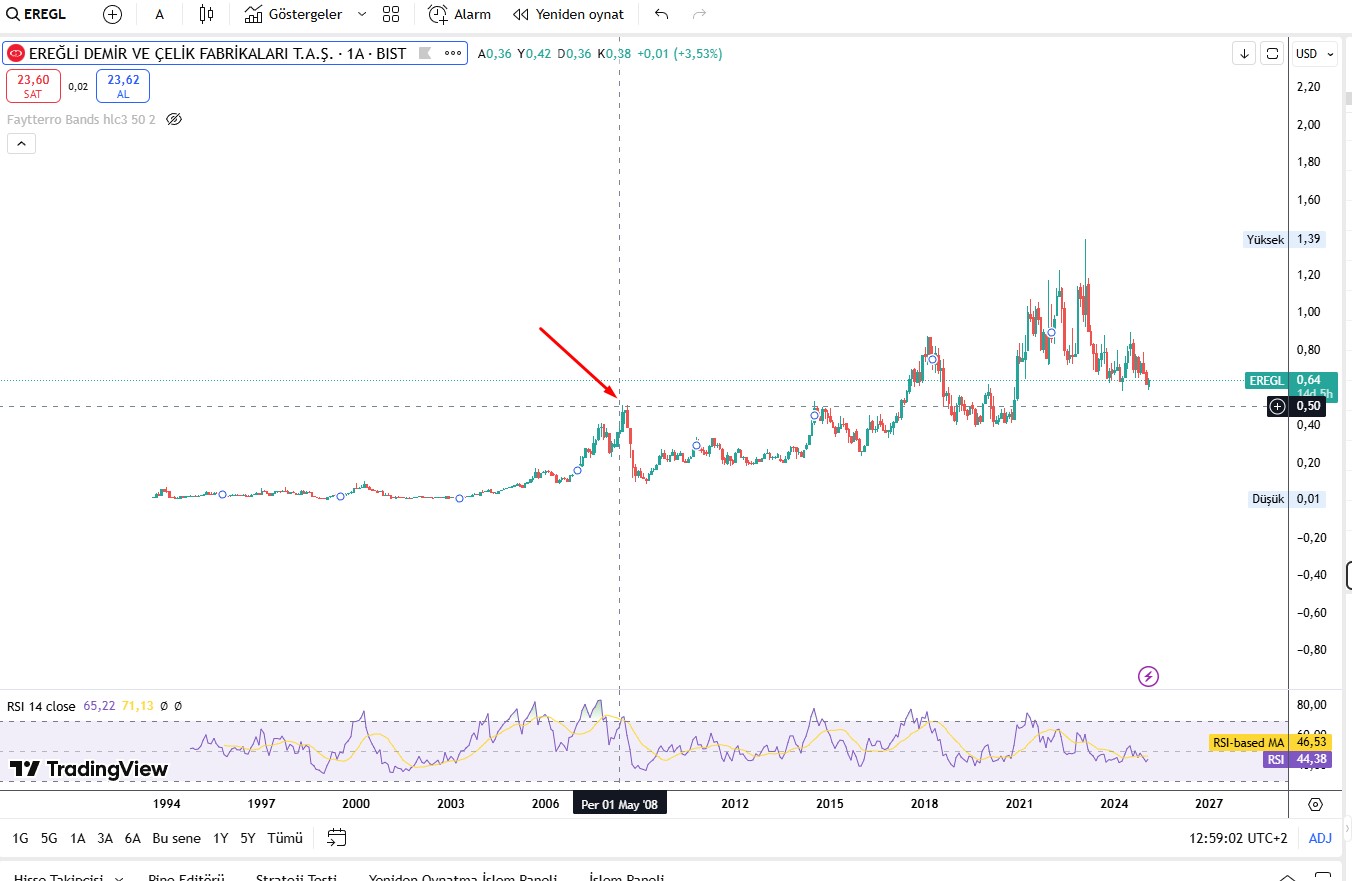1352x881 pixels.
Task: Click the Düşük 0,01 low label
Action: 1288,499
